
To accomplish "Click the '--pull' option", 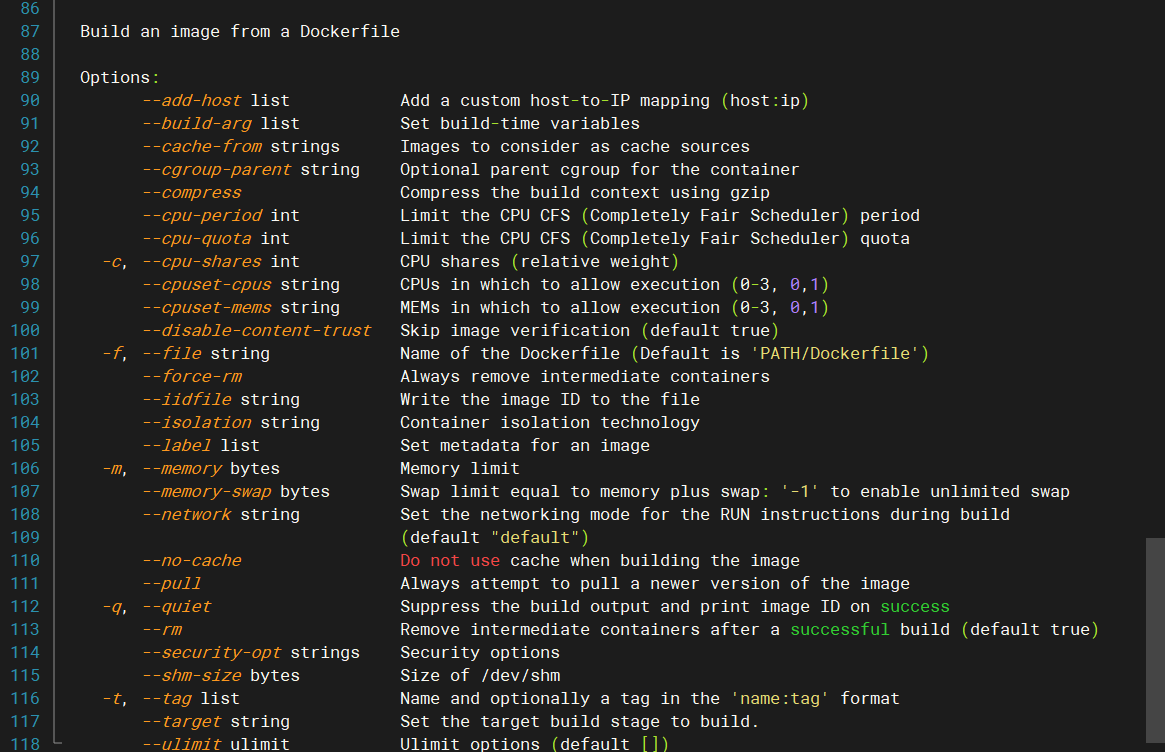I will pyautogui.click(x=172, y=584).
